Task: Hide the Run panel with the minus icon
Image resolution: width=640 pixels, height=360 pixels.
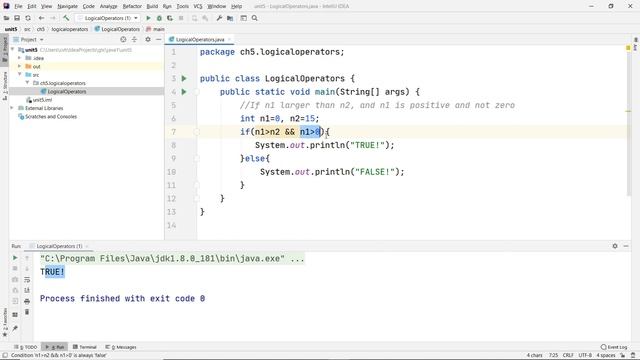Action: coord(626,246)
